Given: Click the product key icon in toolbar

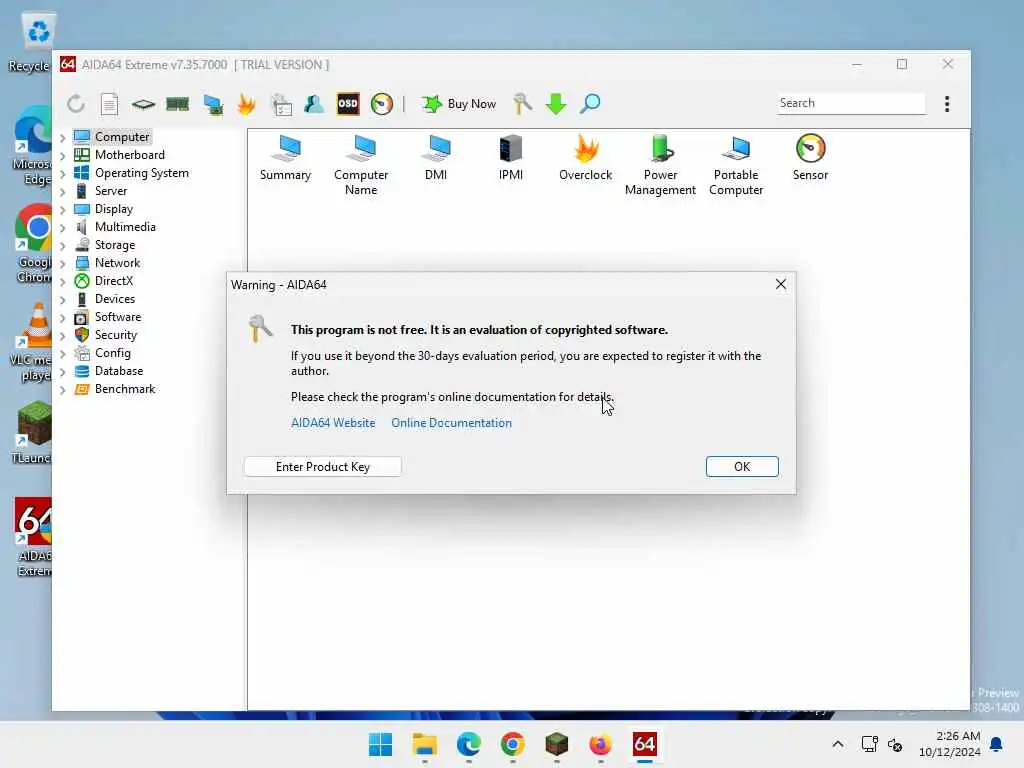Looking at the screenshot, I should [x=522, y=104].
